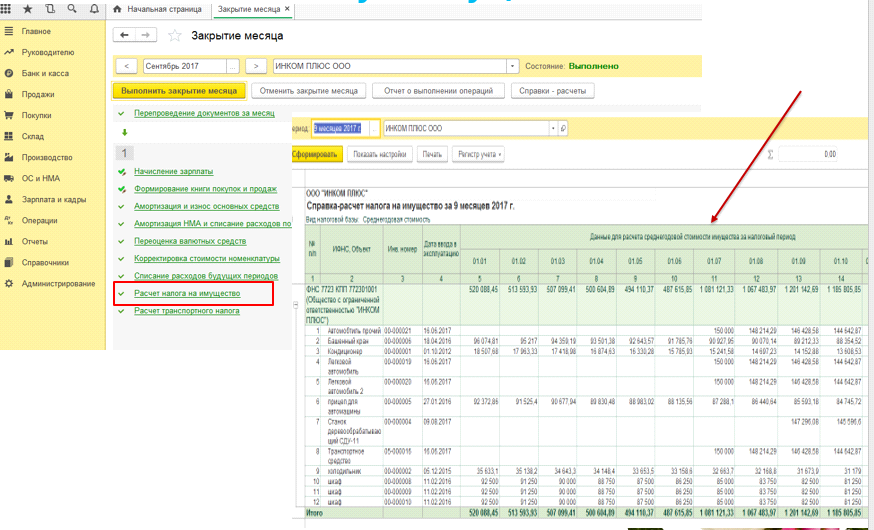Open Расчет транспортного налога link
874x530 pixels.
point(187,310)
